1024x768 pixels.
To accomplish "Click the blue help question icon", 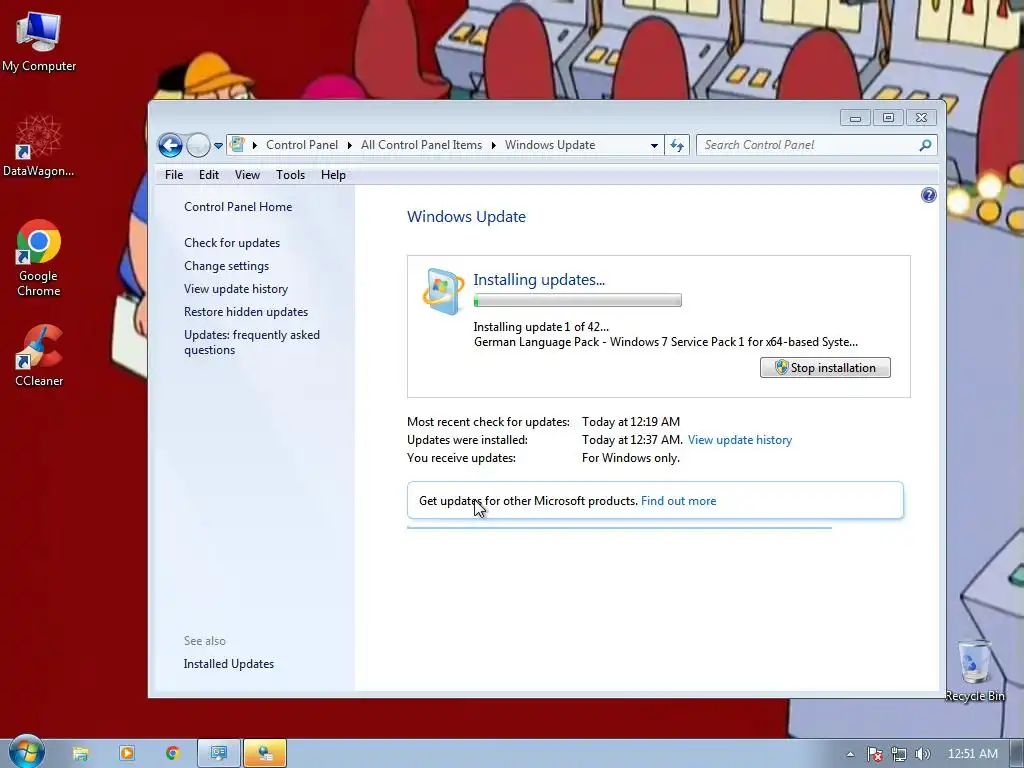I will [x=928, y=195].
